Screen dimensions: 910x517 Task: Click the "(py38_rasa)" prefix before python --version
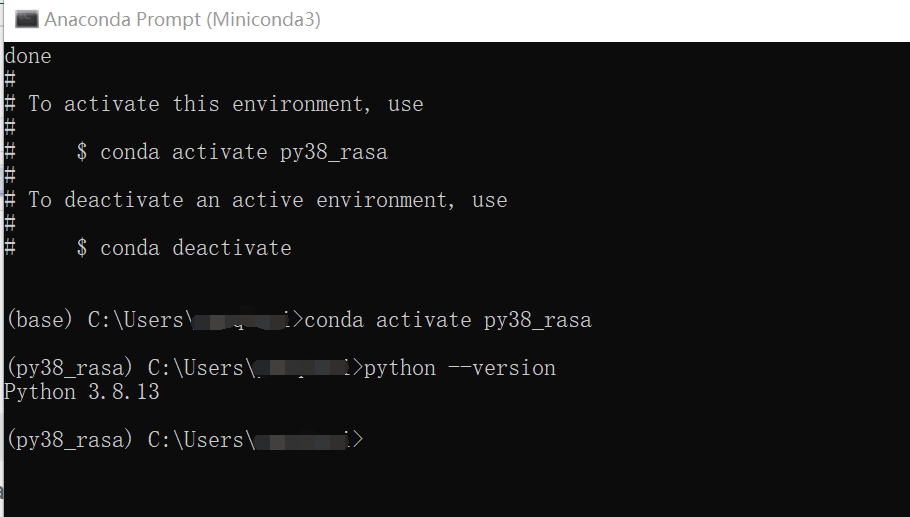70,368
